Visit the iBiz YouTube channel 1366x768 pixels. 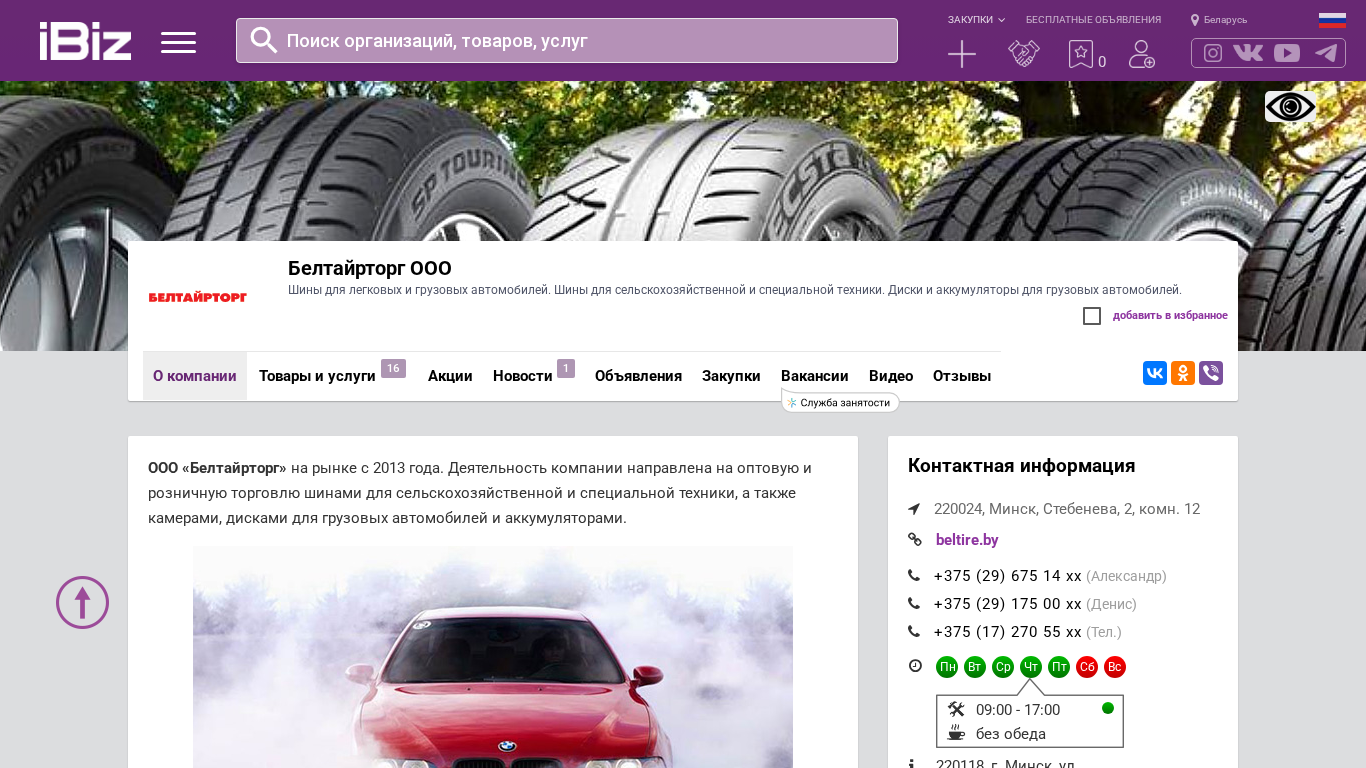click(x=1287, y=53)
